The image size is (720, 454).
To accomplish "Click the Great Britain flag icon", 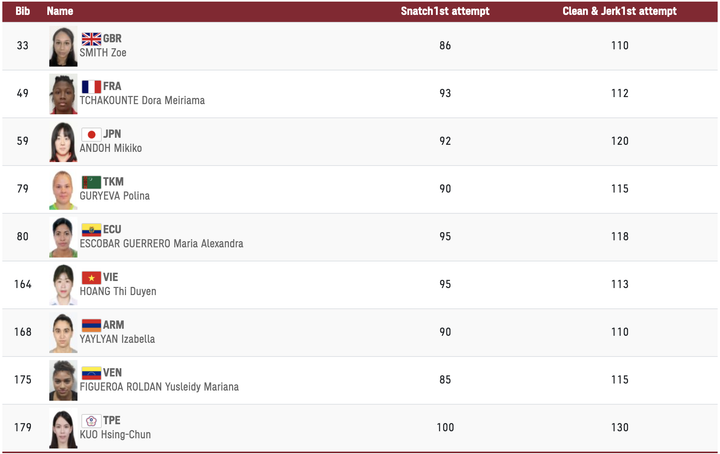I will (91, 39).
